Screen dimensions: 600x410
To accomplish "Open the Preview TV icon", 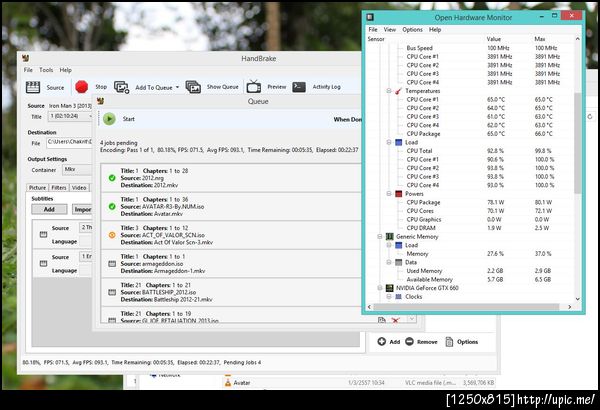I will pyautogui.click(x=254, y=87).
